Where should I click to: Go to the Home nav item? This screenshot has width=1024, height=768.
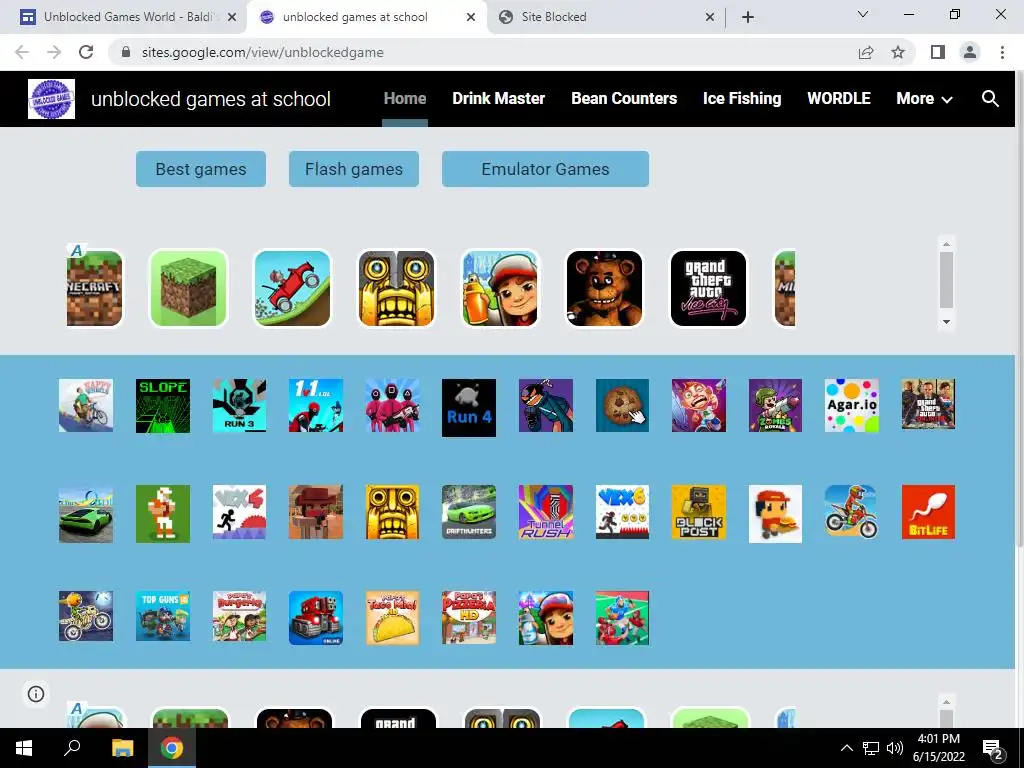pyautogui.click(x=405, y=99)
